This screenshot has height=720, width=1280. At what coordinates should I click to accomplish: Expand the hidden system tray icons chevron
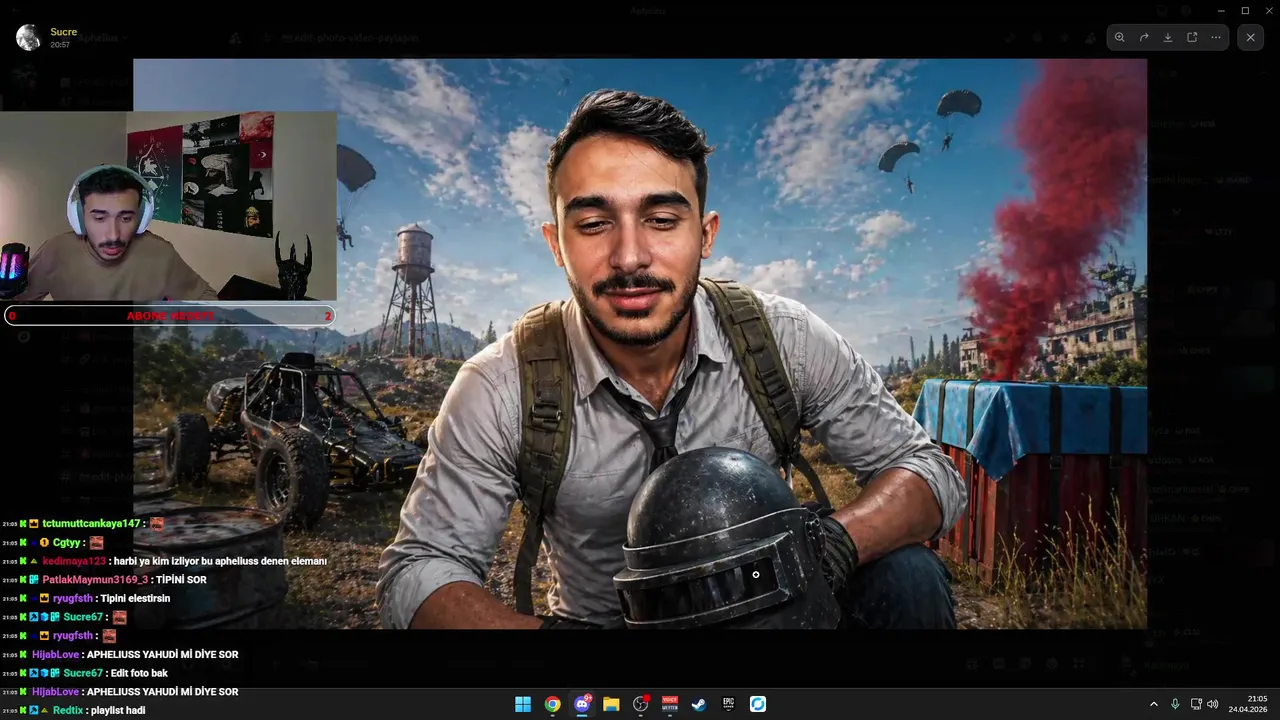pyautogui.click(x=1153, y=704)
